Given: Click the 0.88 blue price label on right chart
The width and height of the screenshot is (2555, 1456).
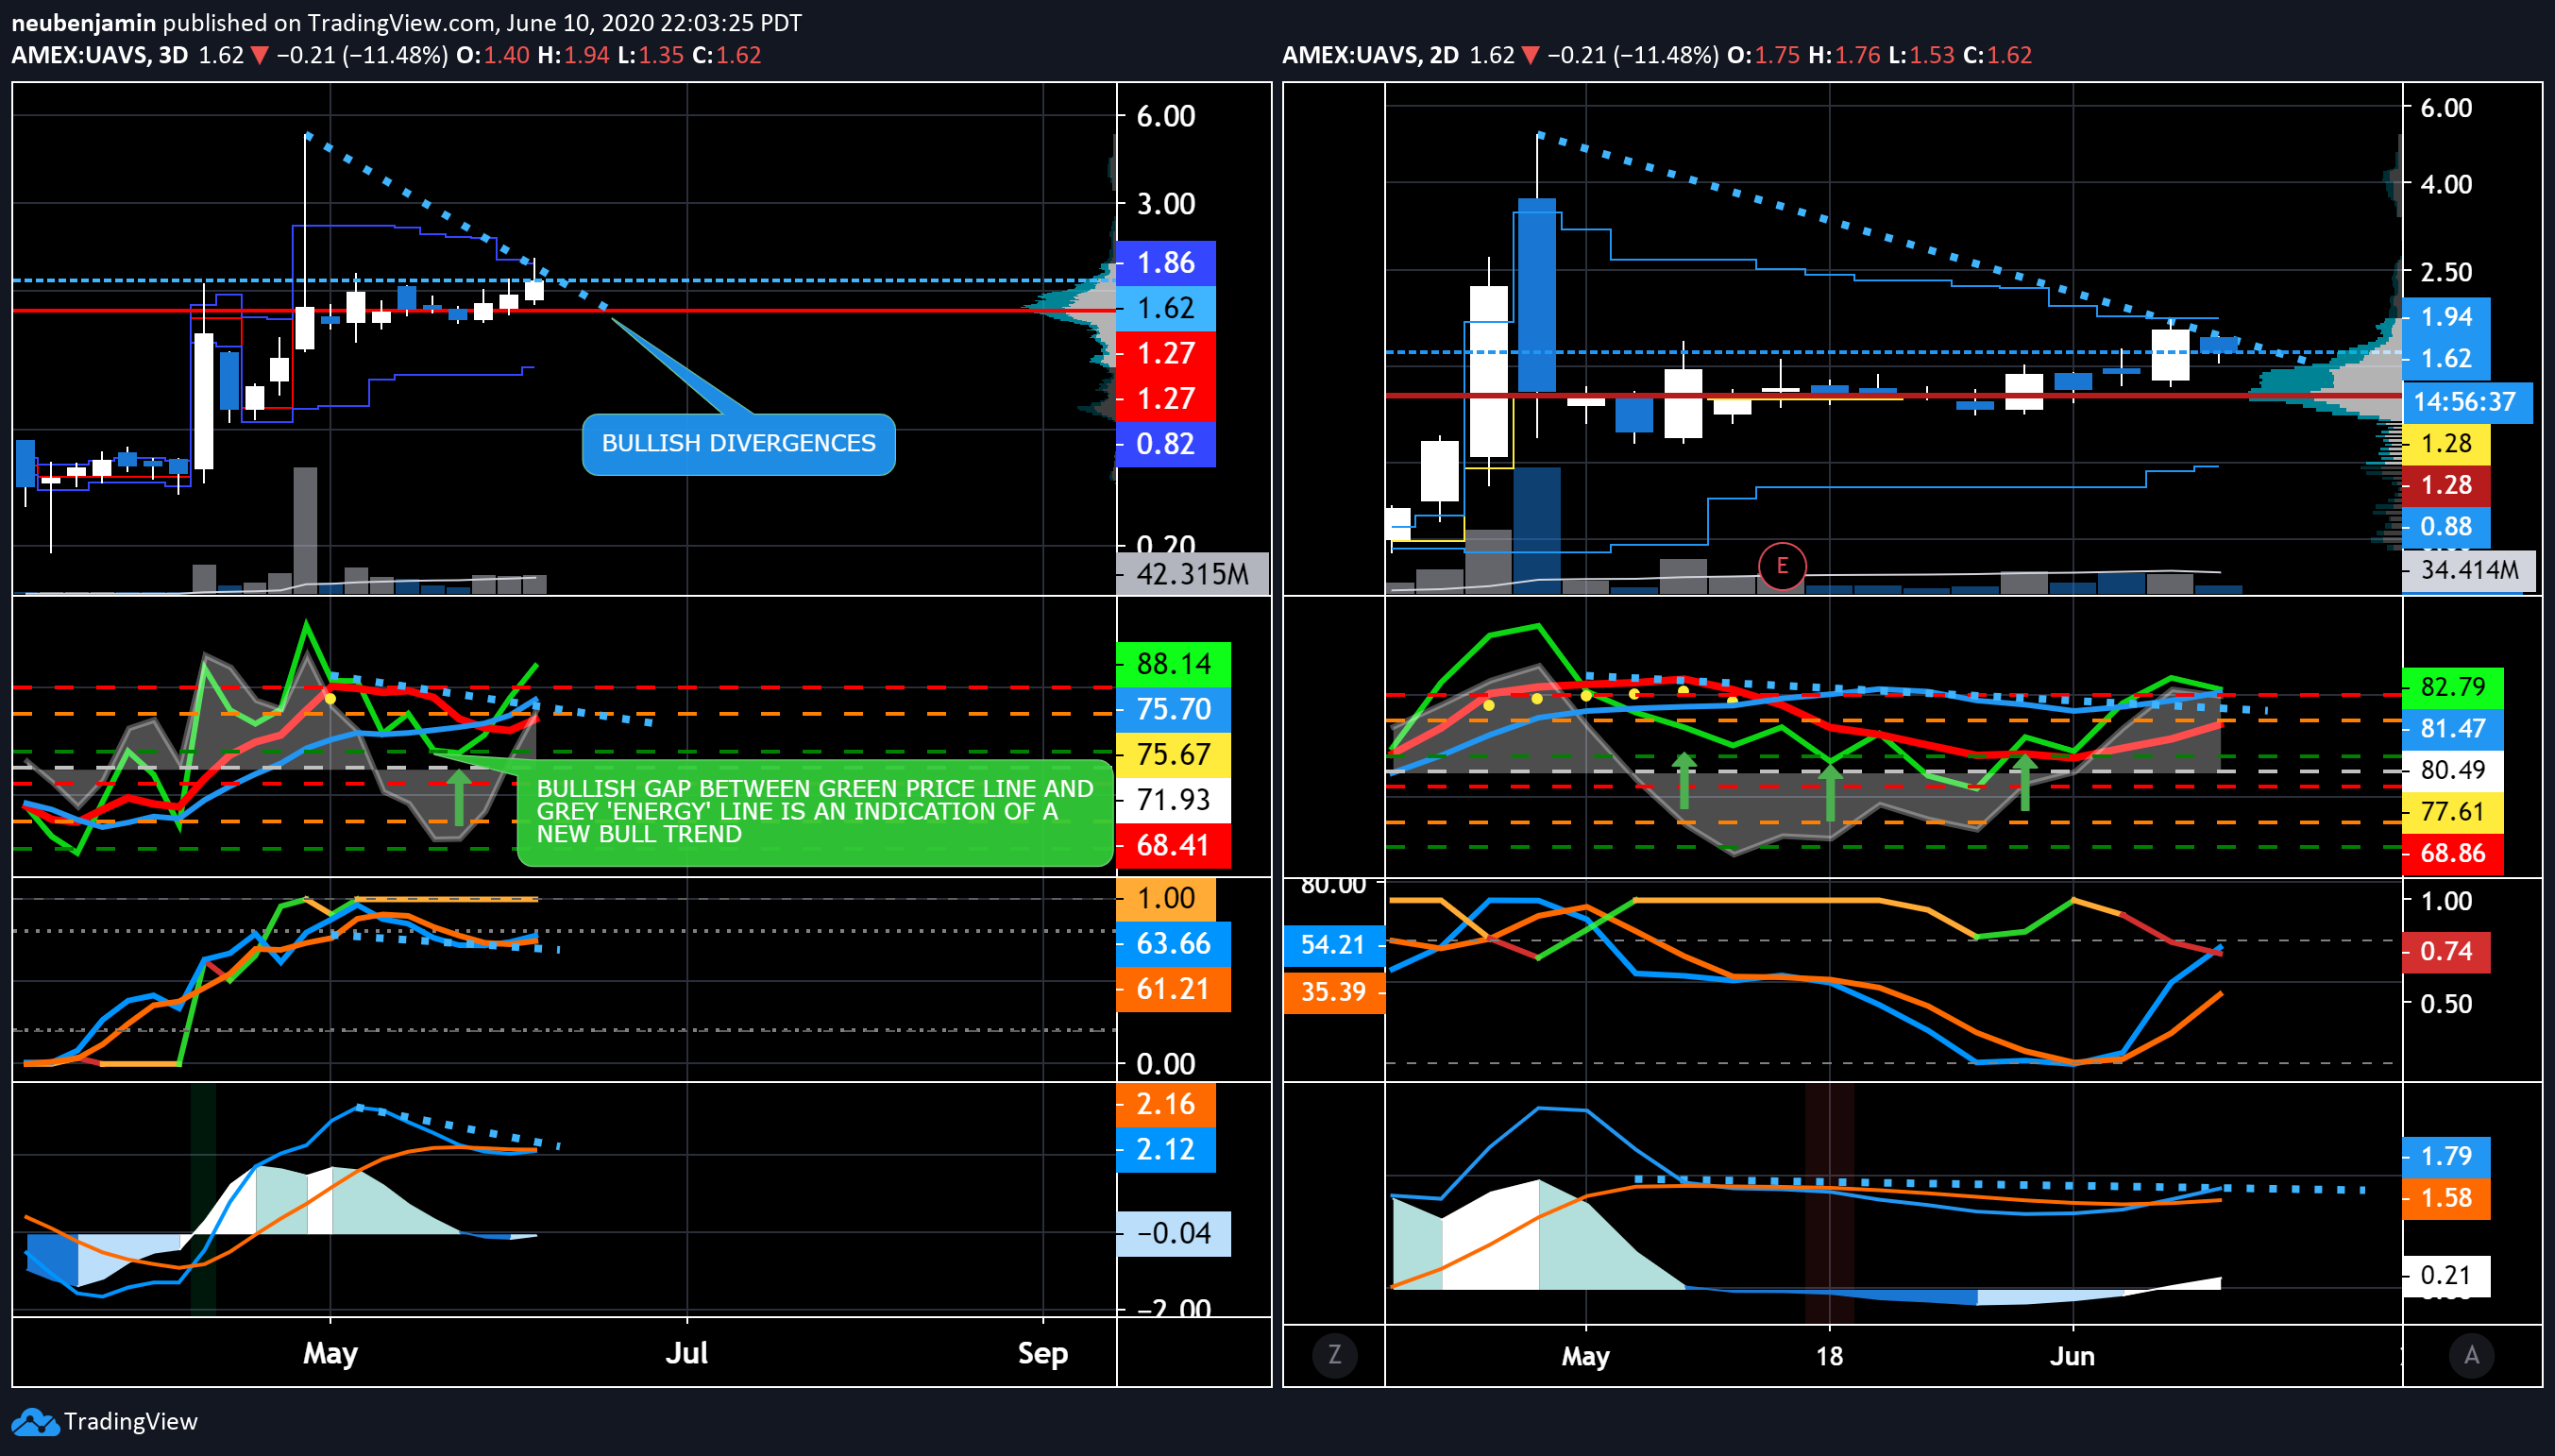Looking at the screenshot, I should 2446,526.
